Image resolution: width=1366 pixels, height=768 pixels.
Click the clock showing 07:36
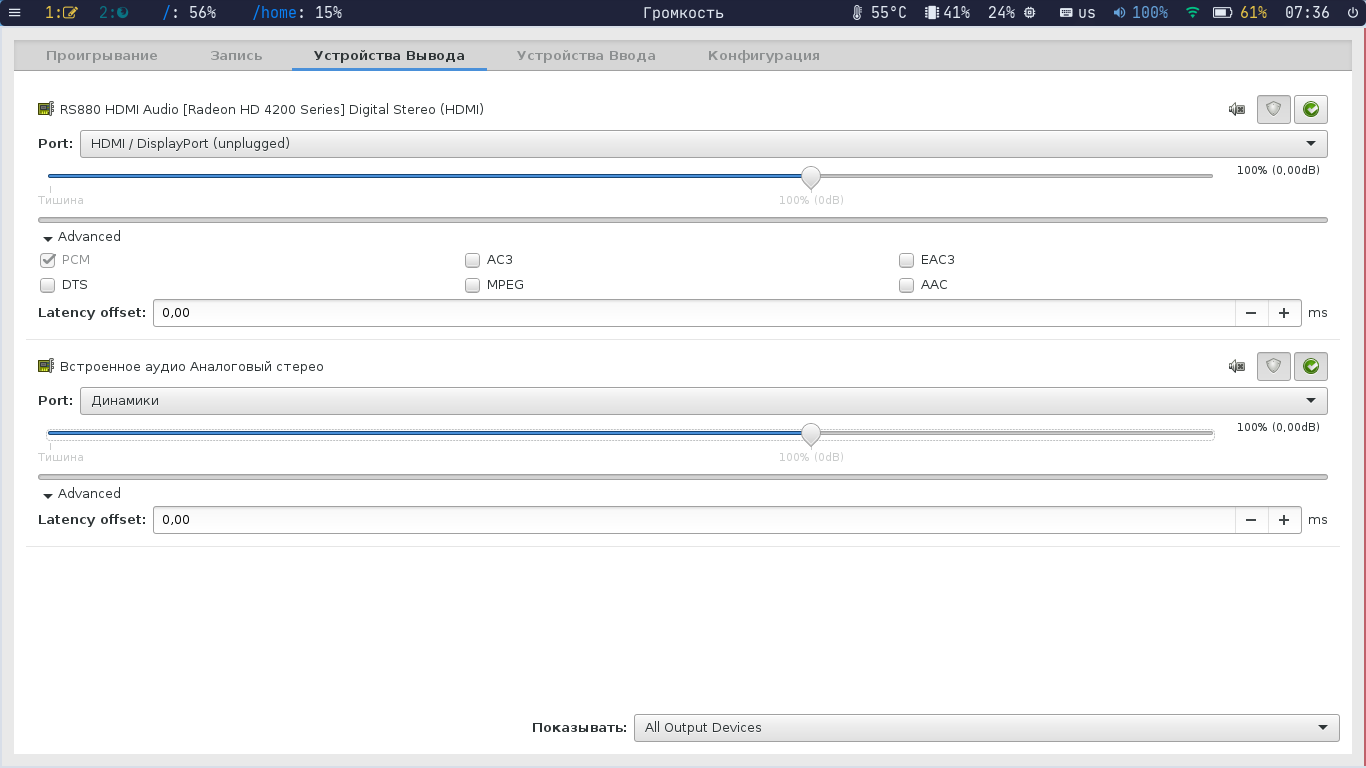1307,13
